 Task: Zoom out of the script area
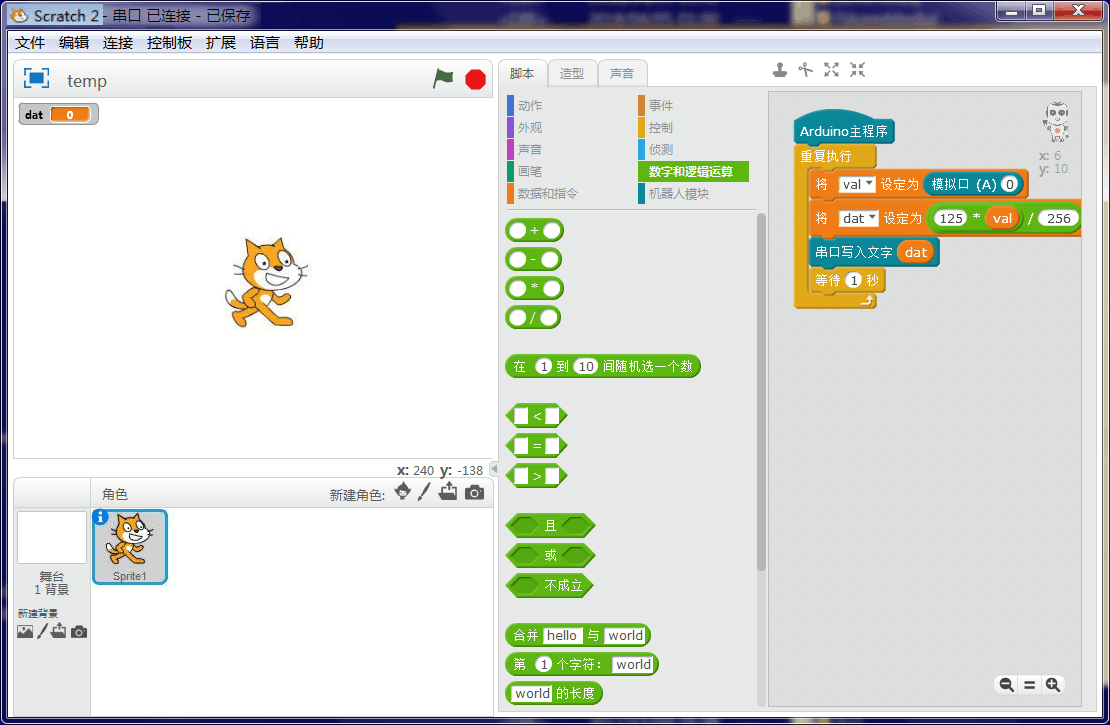coord(1006,685)
